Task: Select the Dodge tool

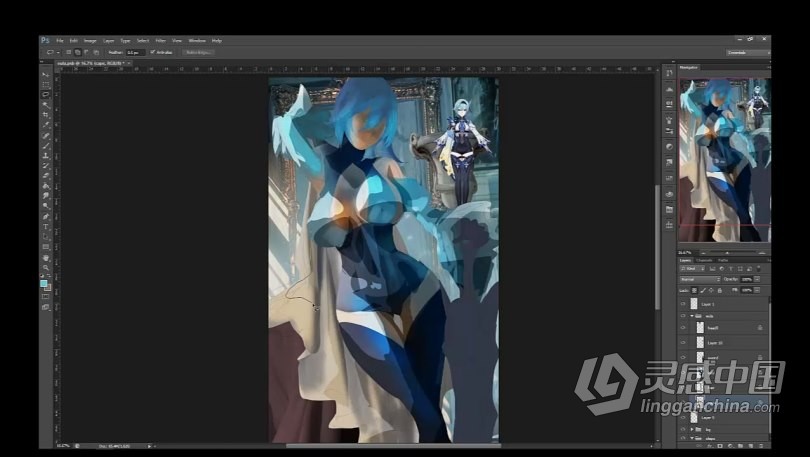Action: [x=45, y=207]
